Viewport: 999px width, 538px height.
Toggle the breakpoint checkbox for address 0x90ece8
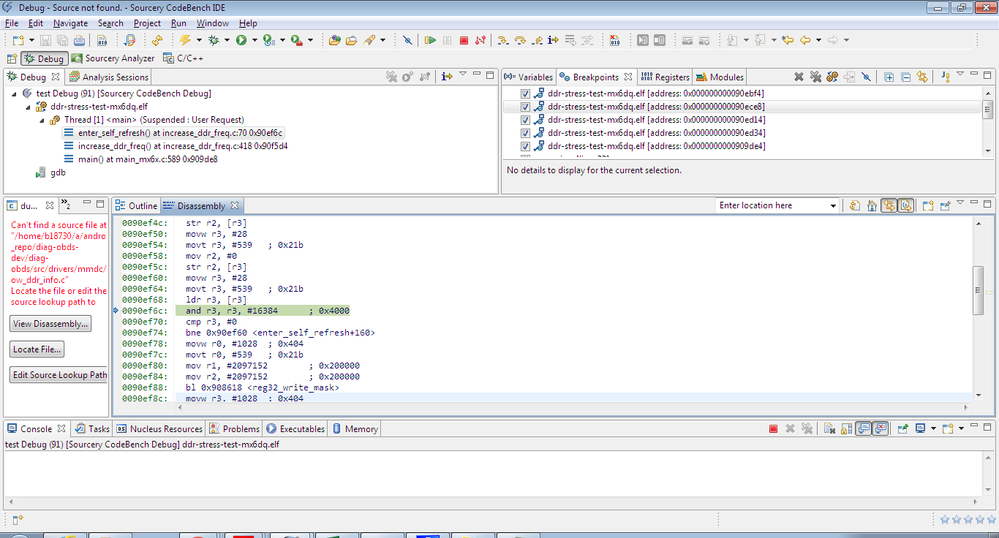point(525,106)
